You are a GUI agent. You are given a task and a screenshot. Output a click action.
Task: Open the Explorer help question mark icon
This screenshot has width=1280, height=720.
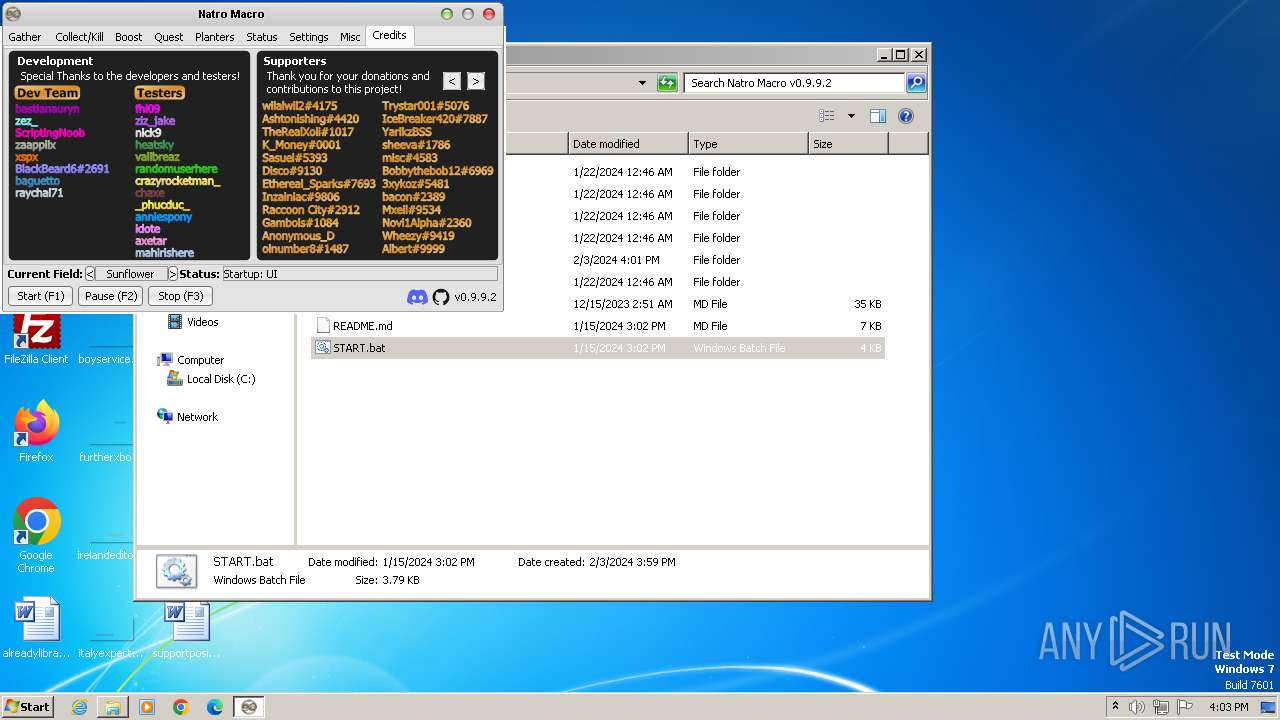906,116
